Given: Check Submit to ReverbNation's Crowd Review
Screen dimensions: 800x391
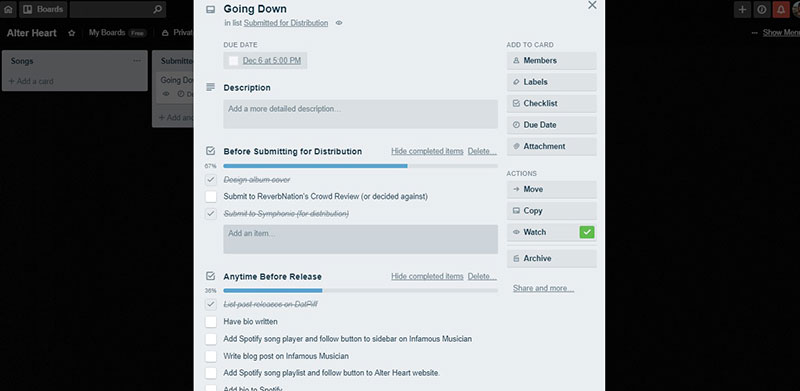Looking at the screenshot, I should click(211, 197).
